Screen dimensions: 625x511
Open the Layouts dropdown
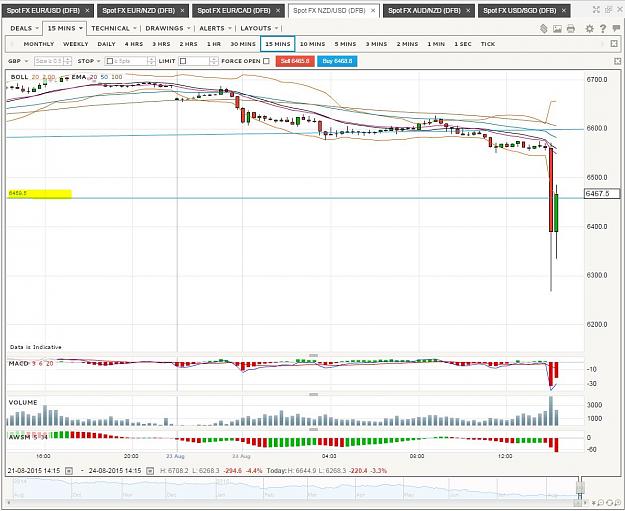pyautogui.click(x=259, y=28)
